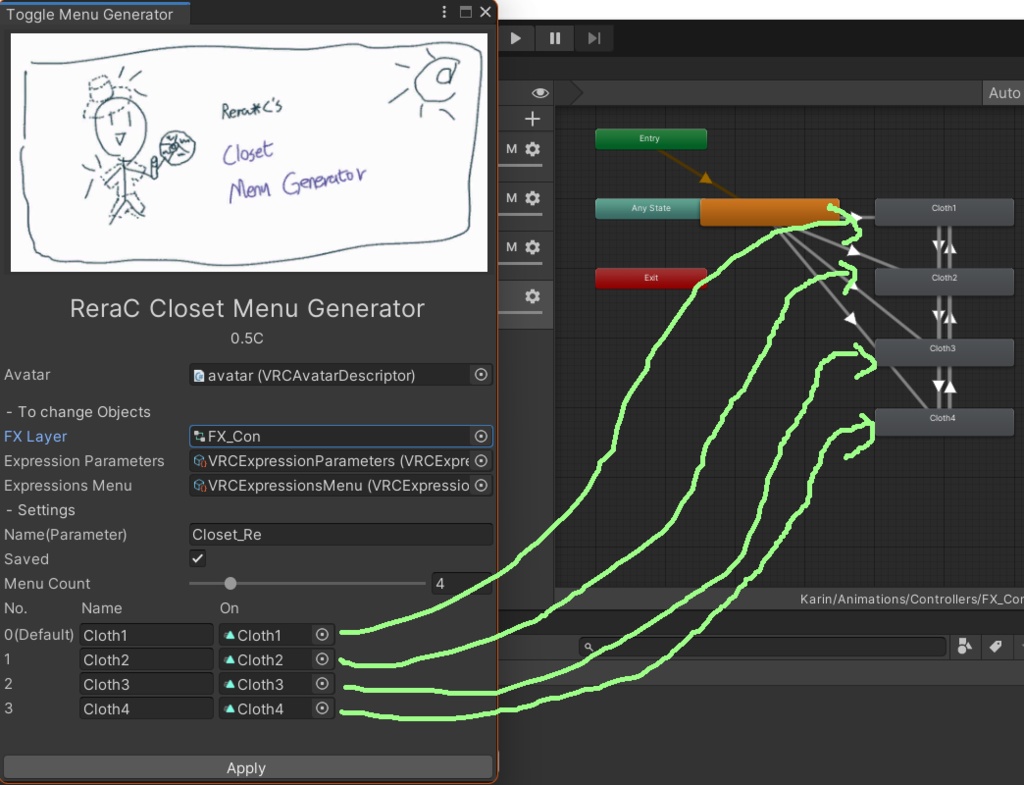
Task: Click the Menu Count slider handle
Action: [x=231, y=583]
